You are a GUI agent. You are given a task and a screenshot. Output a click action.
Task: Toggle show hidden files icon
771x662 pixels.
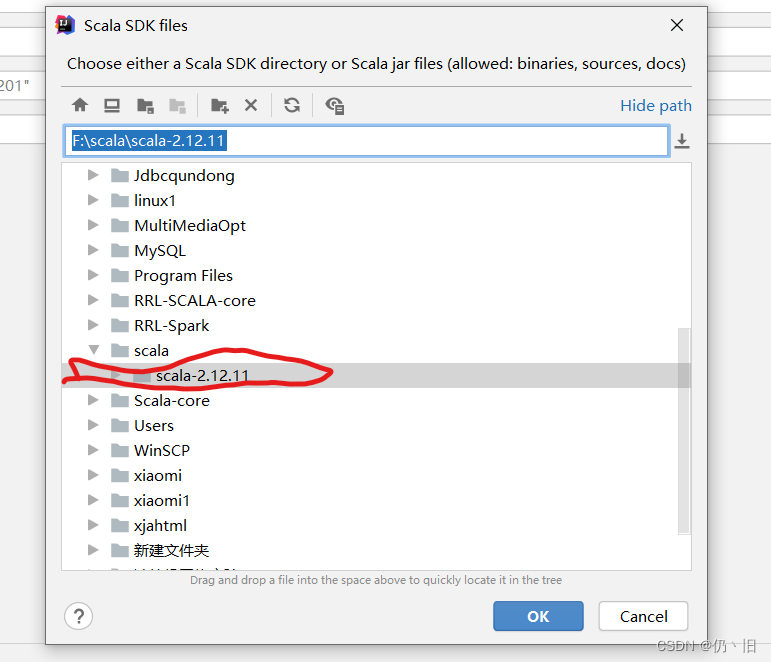335,106
